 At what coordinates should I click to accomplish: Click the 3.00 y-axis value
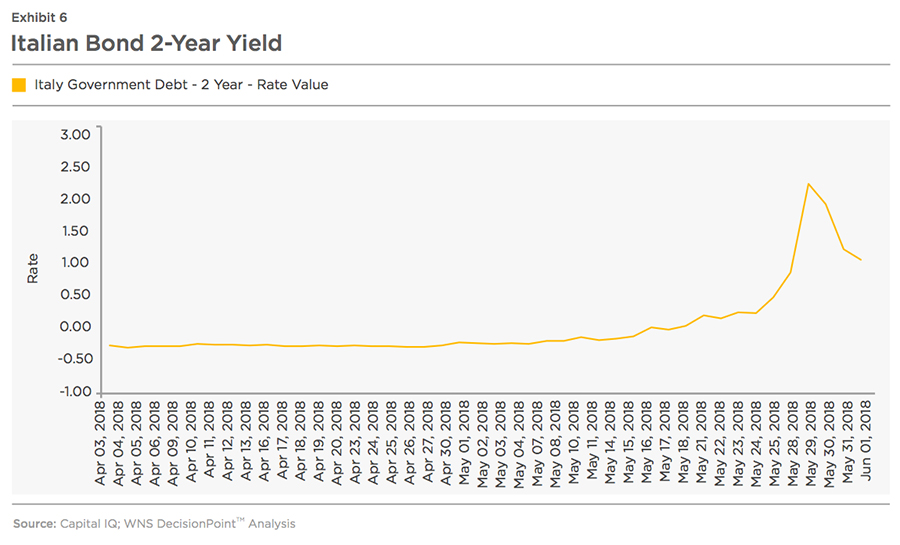75,135
